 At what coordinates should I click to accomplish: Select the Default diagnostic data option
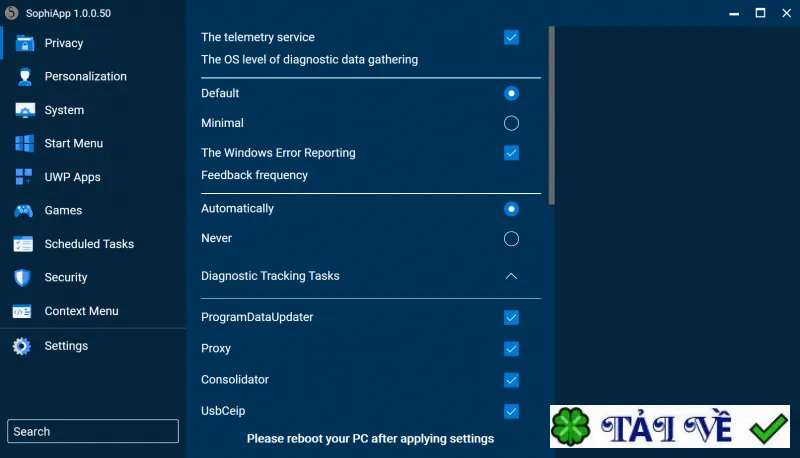(511, 93)
